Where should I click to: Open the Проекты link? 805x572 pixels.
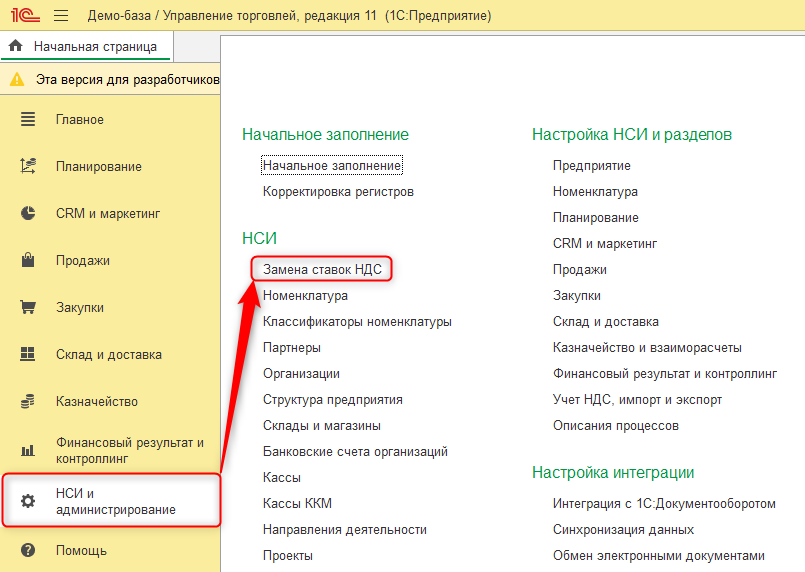click(288, 556)
